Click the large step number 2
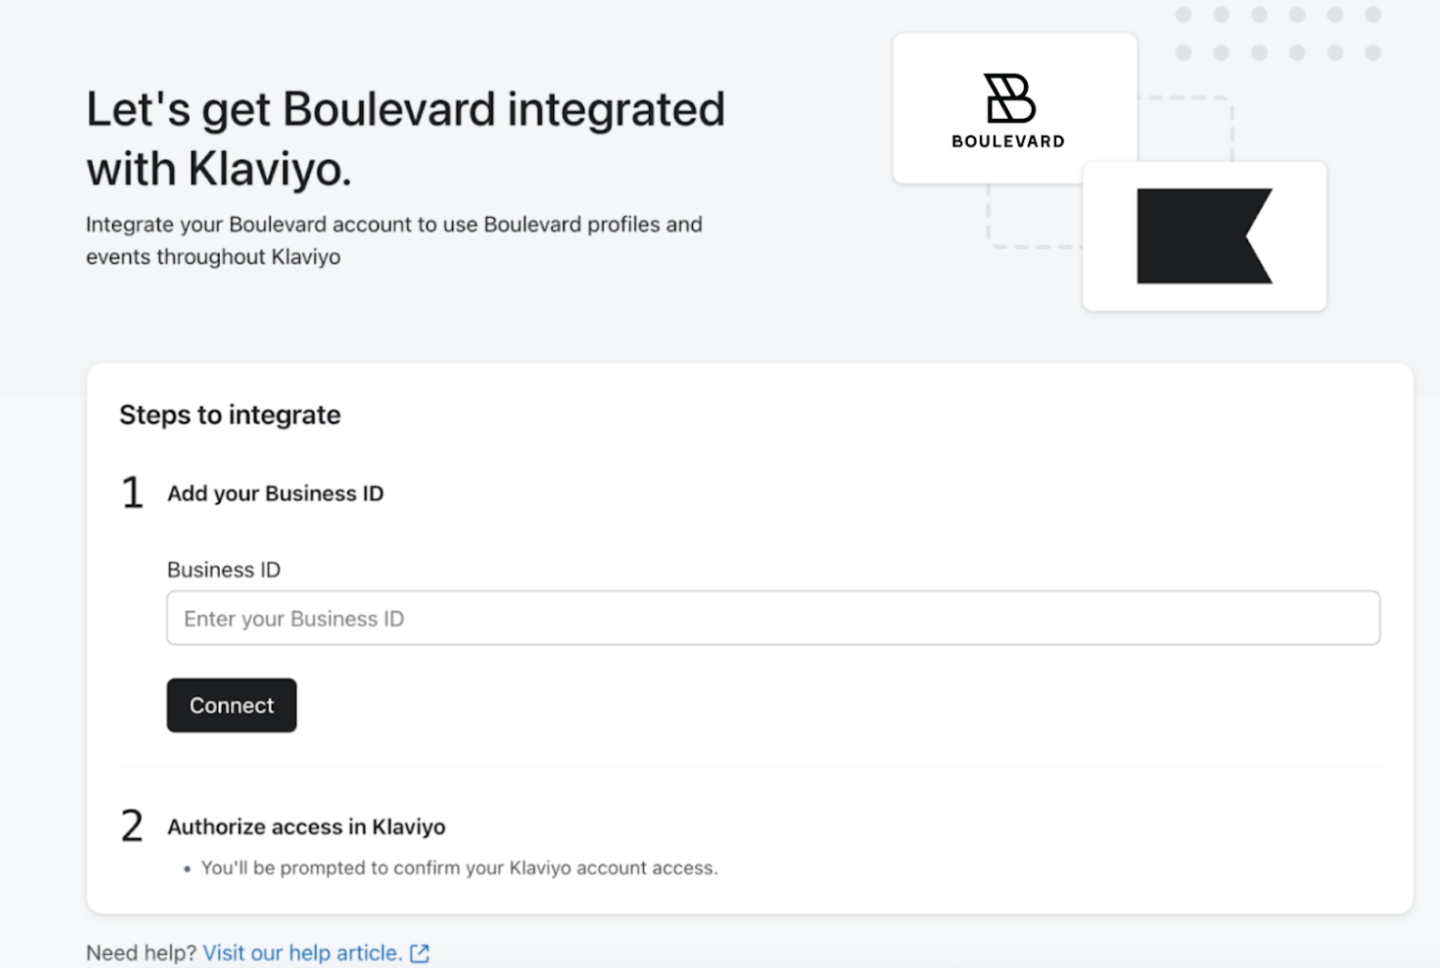 [x=132, y=826]
